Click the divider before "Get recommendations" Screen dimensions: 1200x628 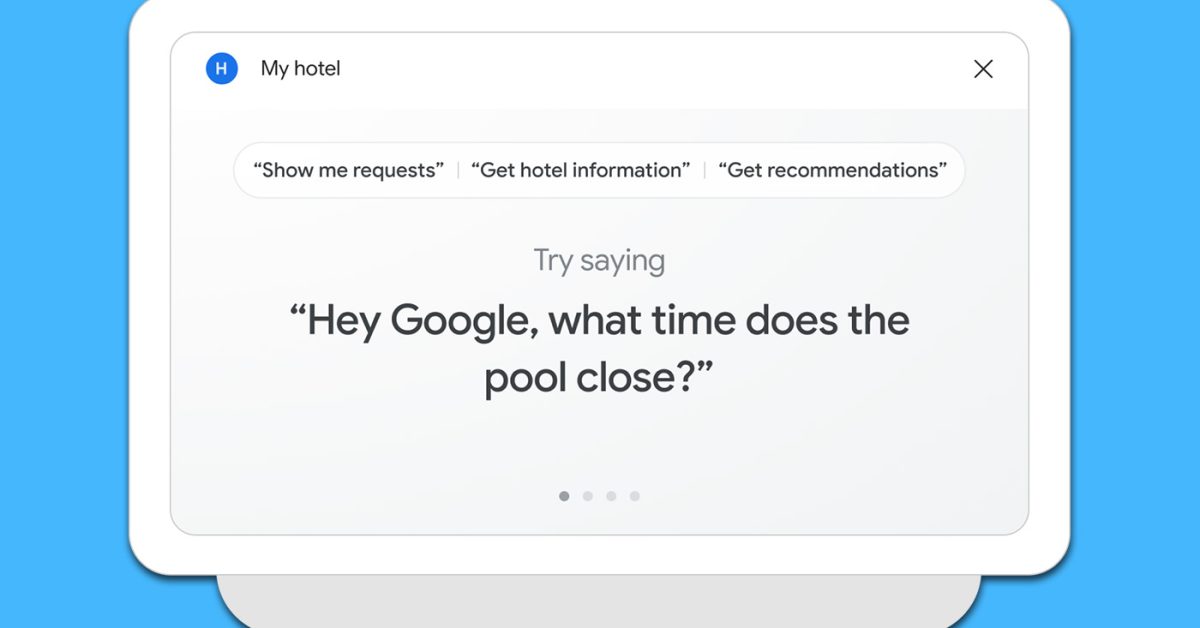tap(704, 170)
